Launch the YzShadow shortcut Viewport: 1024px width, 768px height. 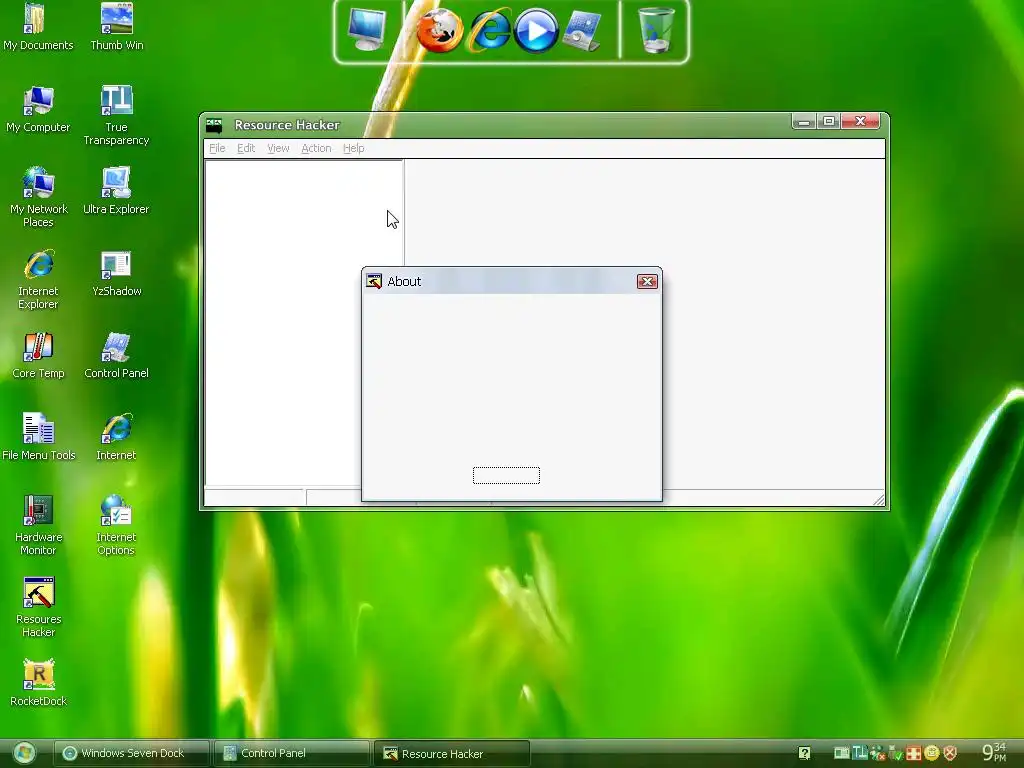pos(116,273)
